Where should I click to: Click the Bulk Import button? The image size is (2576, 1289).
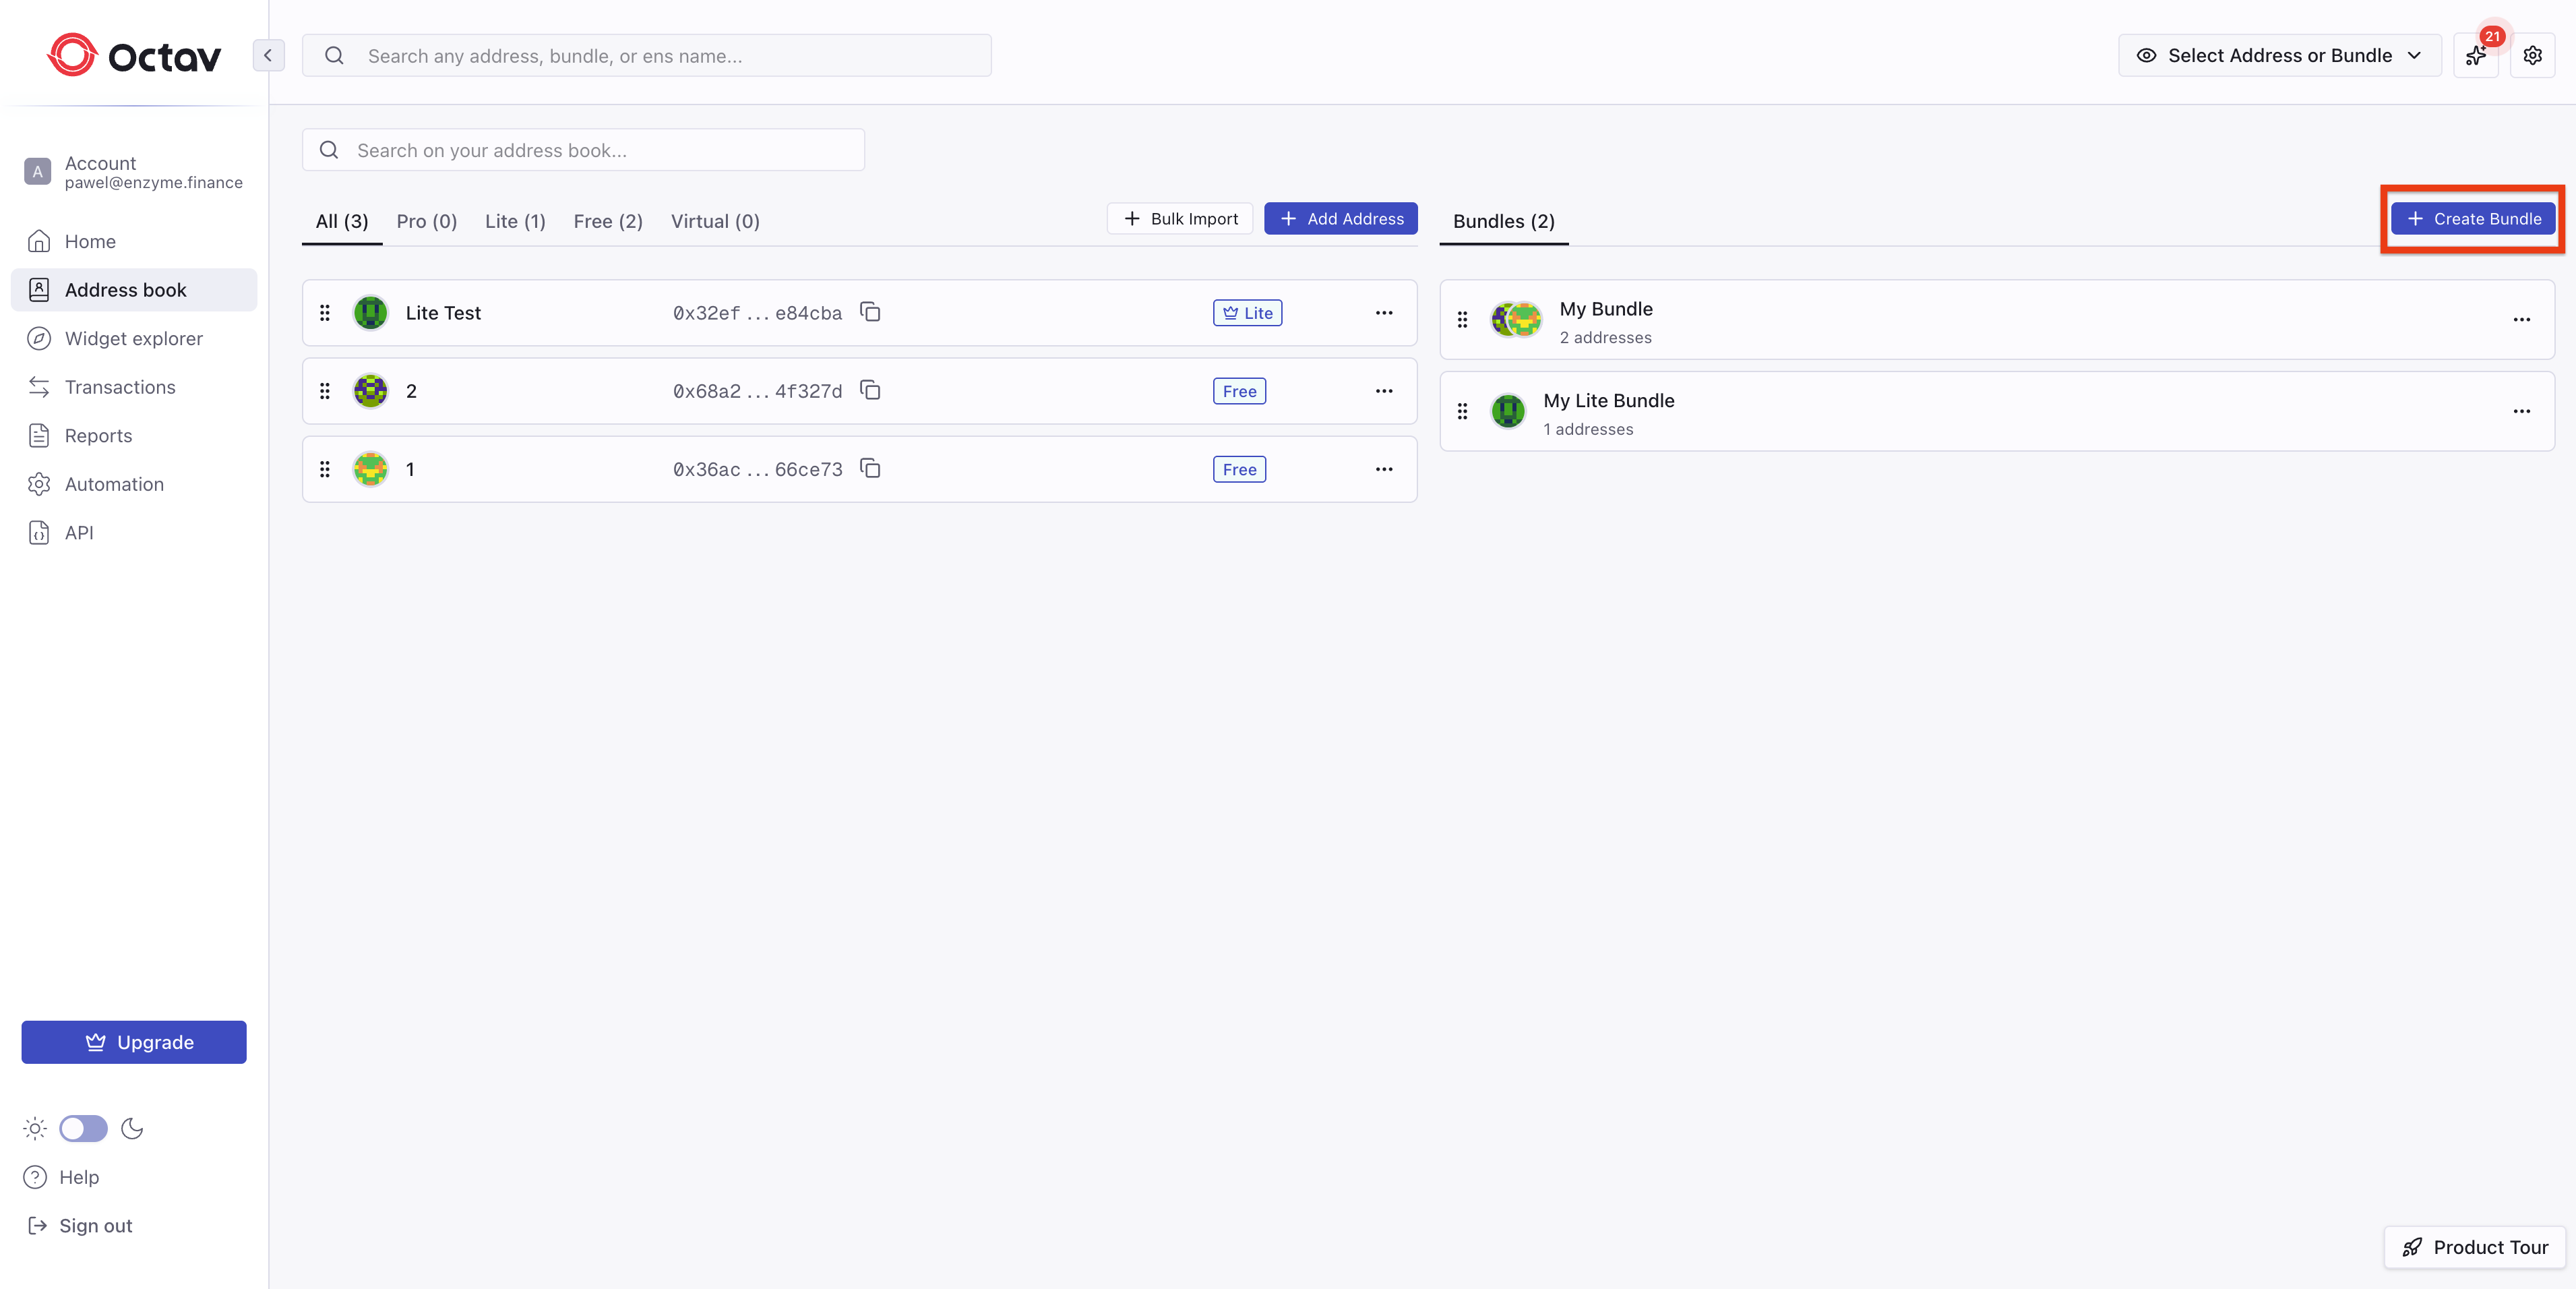[1180, 219]
